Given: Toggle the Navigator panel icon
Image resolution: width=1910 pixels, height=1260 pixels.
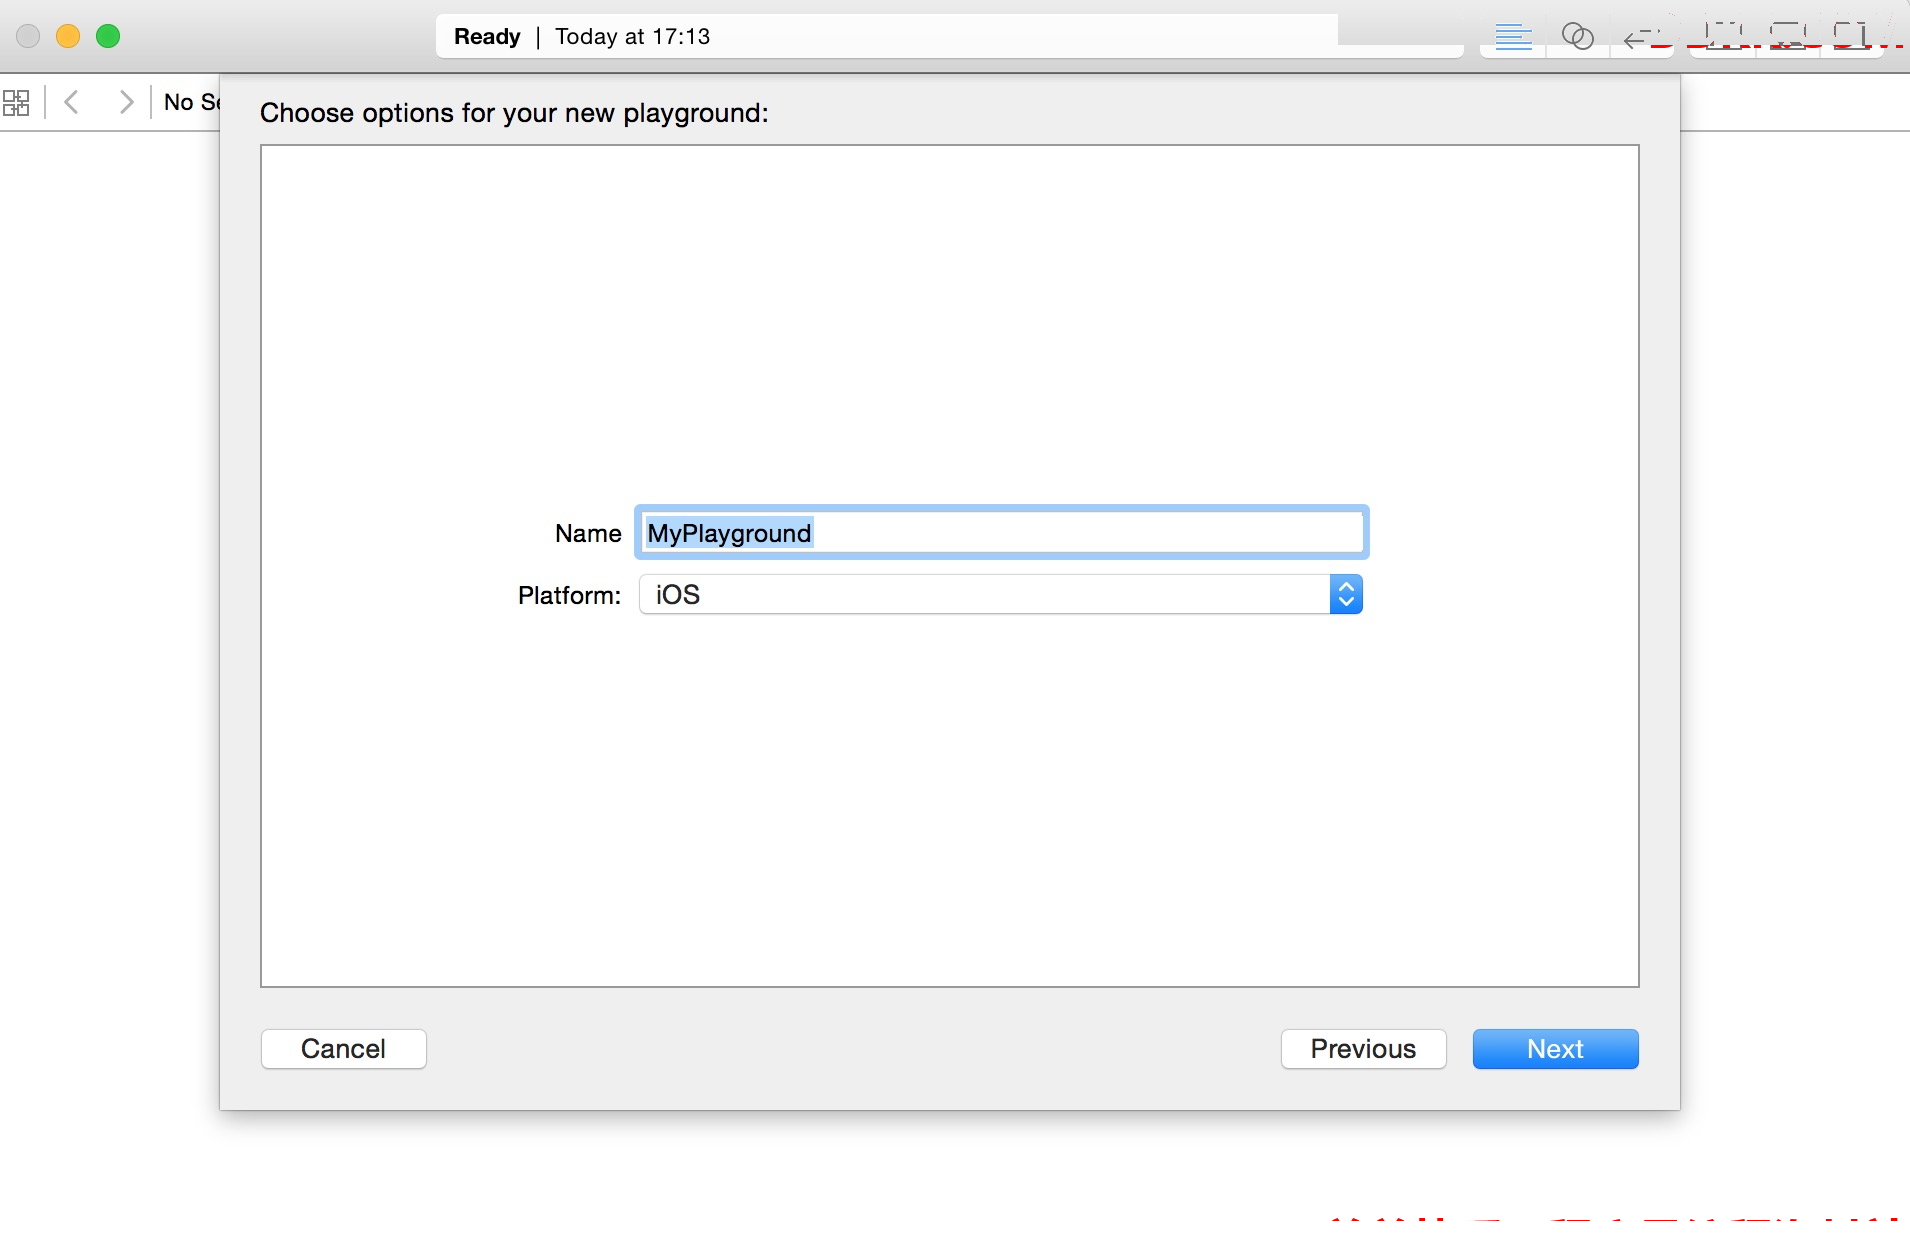Looking at the screenshot, I should (x=1722, y=37).
